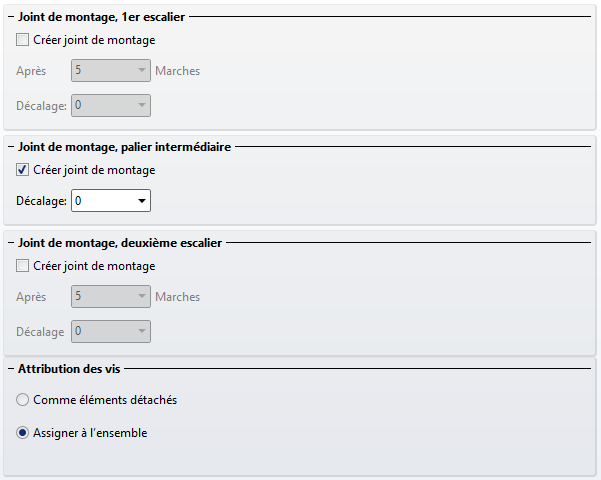
Task: Open the palier intermédiaire Décalage dropdown arrow
Action: 141,201
